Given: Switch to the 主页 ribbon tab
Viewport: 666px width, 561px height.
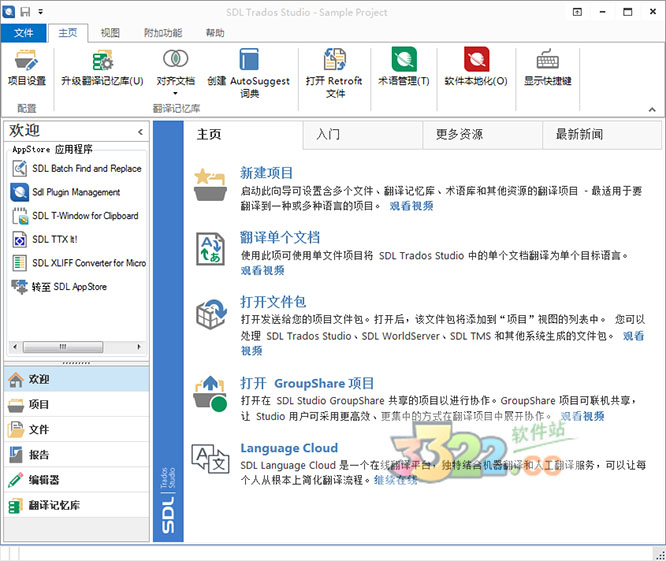Looking at the screenshot, I should click(x=68, y=33).
